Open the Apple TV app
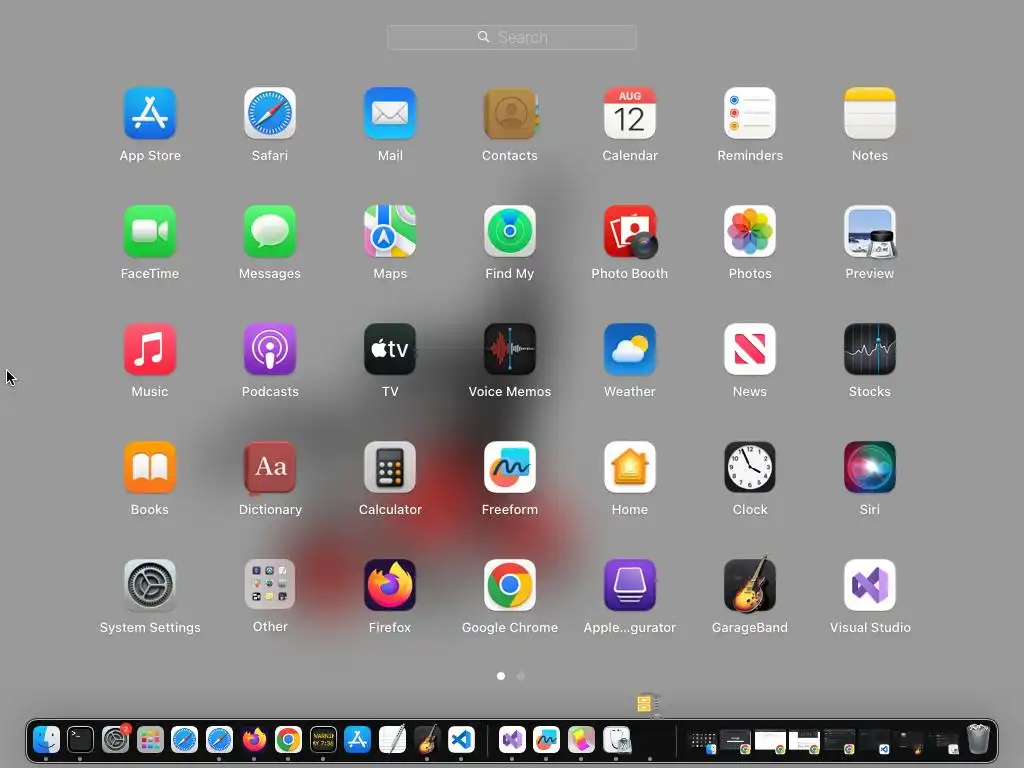This screenshot has width=1024, height=768. coord(390,349)
